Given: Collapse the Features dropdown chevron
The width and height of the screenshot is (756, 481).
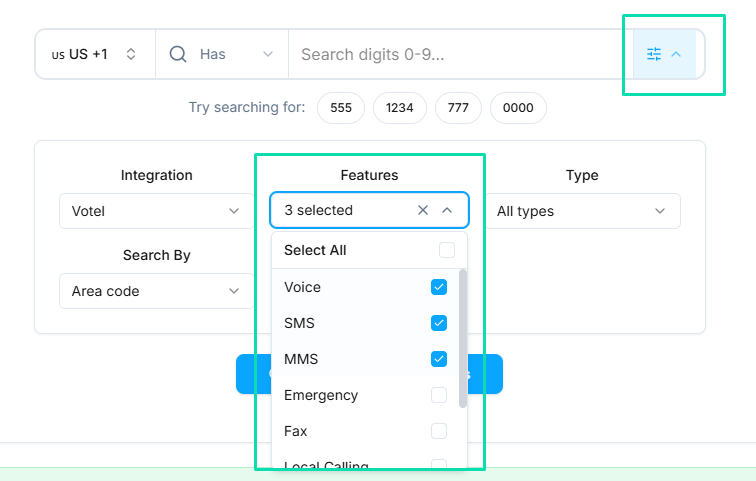Looking at the screenshot, I should (x=447, y=210).
